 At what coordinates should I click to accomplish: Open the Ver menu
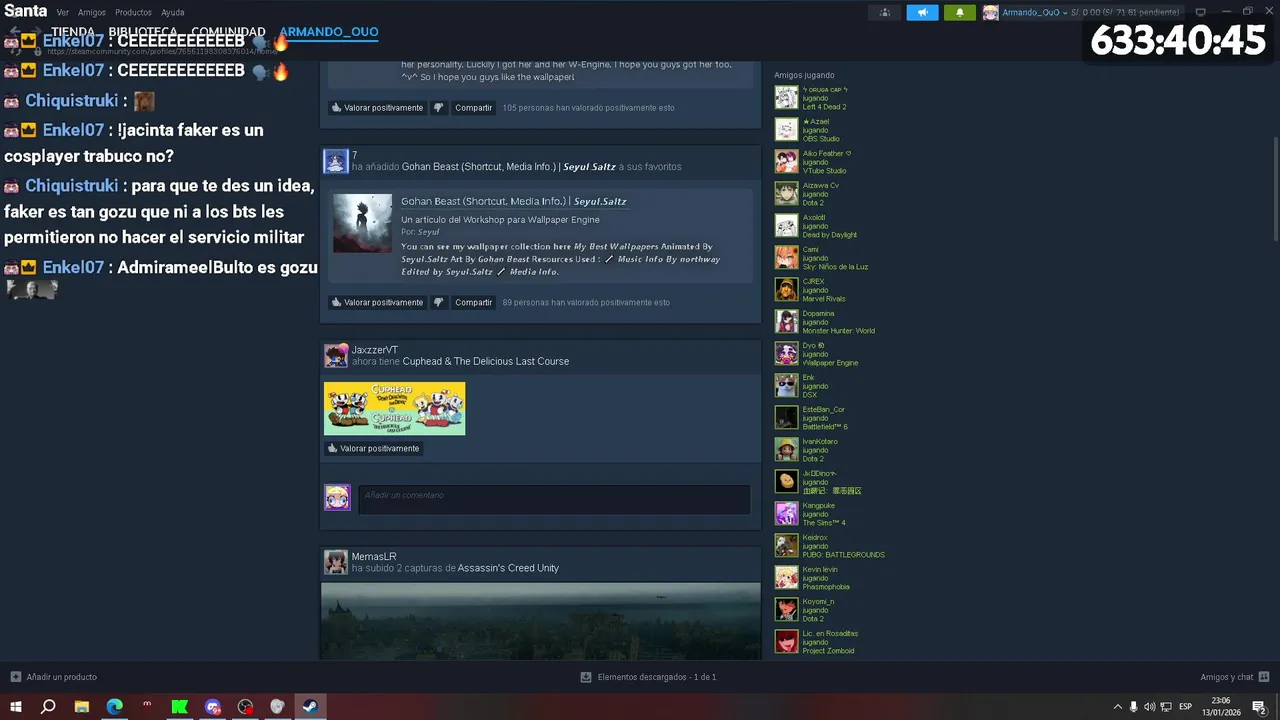(x=63, y=13)
